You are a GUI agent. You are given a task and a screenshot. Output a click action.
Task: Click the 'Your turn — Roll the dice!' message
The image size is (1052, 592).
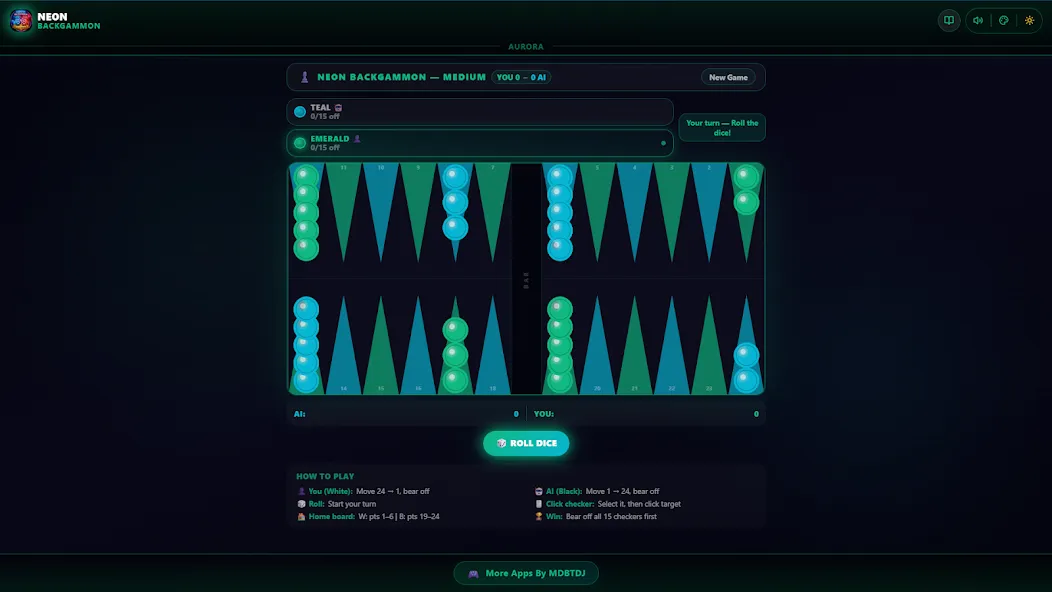pyautogui.click(x=722, y=128)
